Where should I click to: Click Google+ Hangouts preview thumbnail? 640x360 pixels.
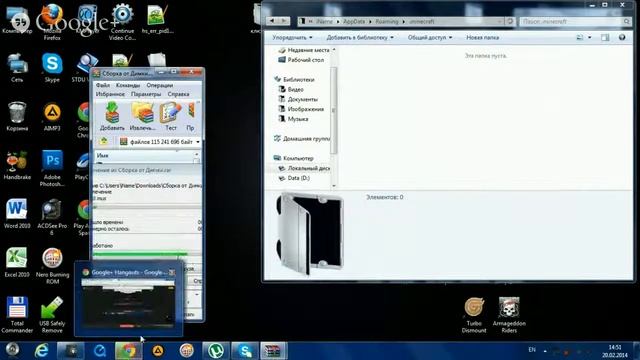[x=128, y=304]
